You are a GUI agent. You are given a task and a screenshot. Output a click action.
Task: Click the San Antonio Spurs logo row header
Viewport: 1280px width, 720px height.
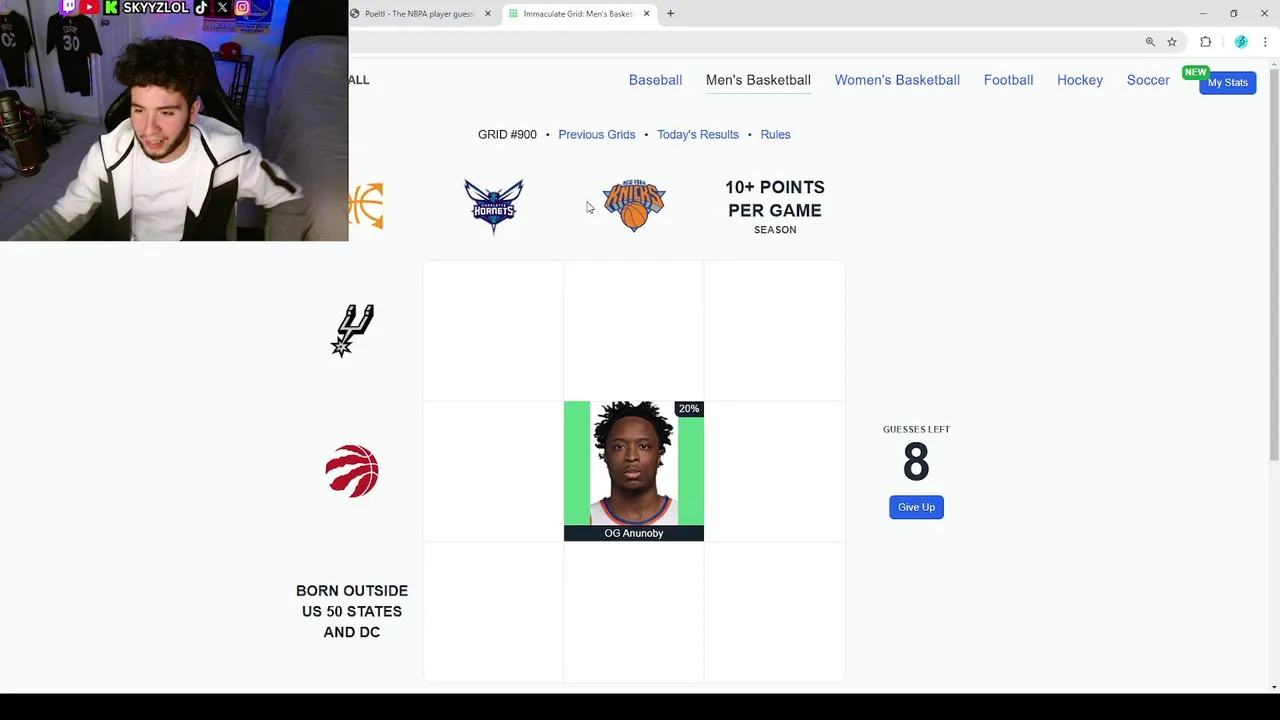[352, 330]
